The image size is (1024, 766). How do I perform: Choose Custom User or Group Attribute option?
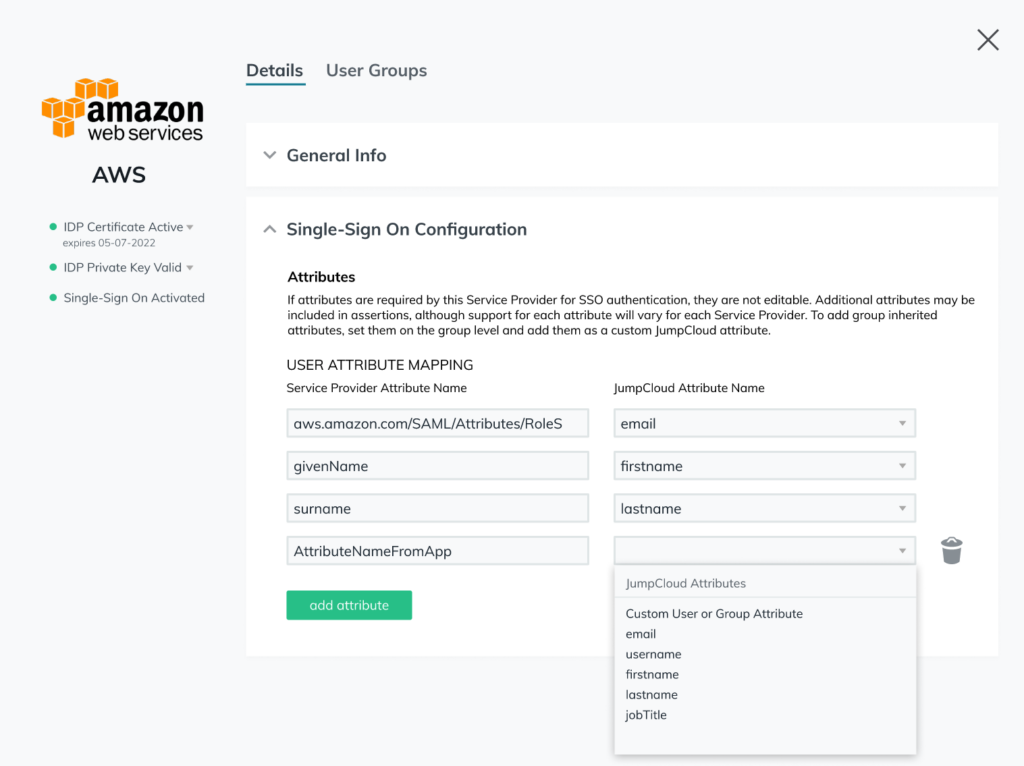pyautogui.click(x=714, y=614)
